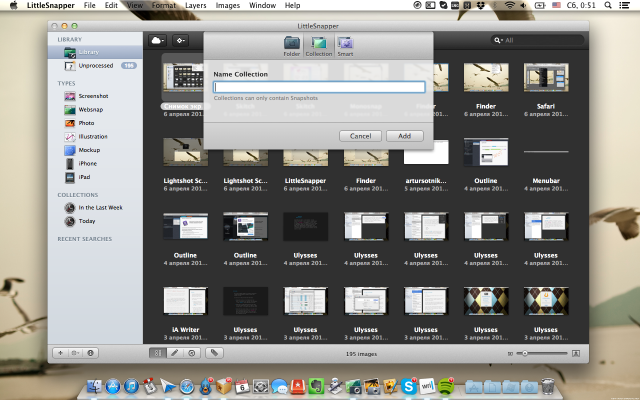Open the gear action dropdown in toolbar
The width and height of the screenshot is (640, 400).
pyautogui.click(x=181, y=40)
